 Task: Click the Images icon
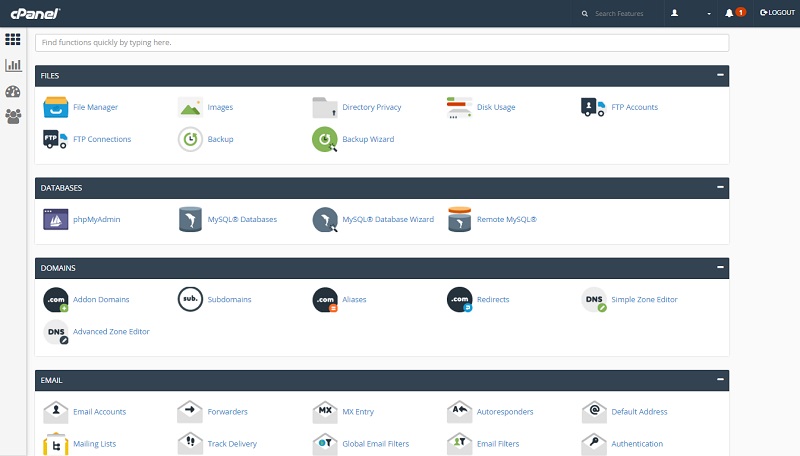click(x=190, y=107)
